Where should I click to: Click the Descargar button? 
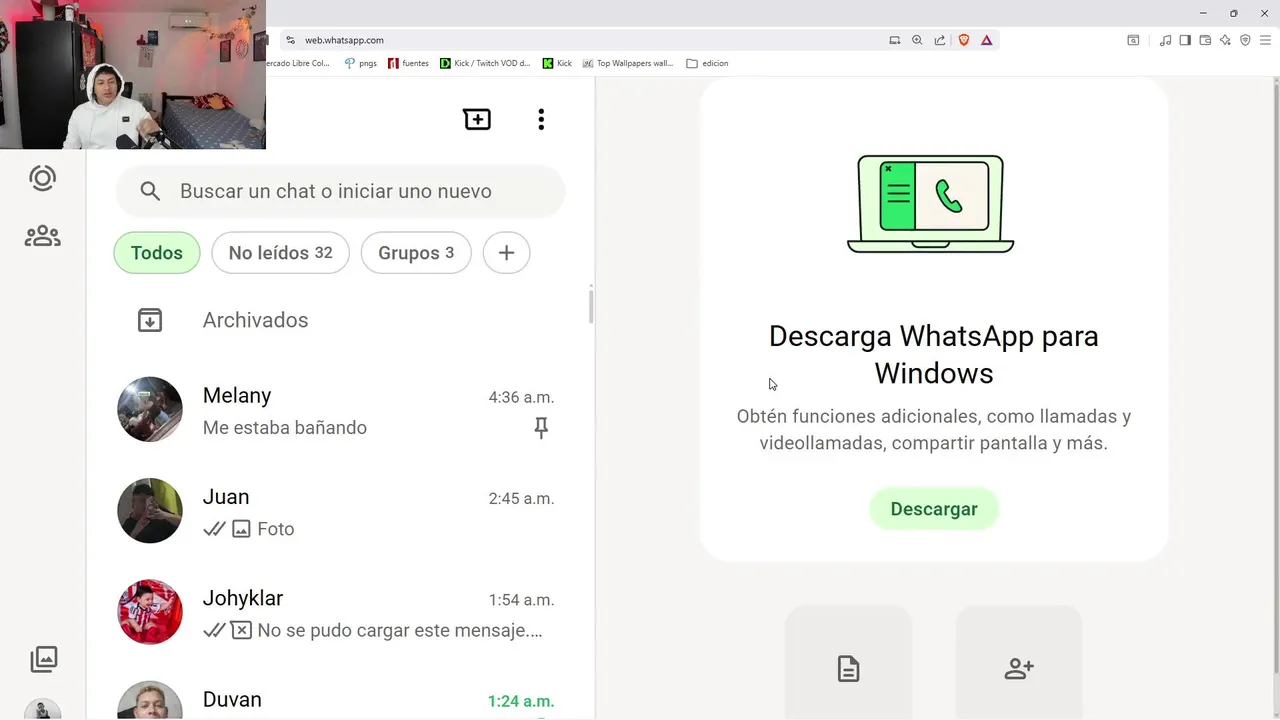(x=934, y=509)
